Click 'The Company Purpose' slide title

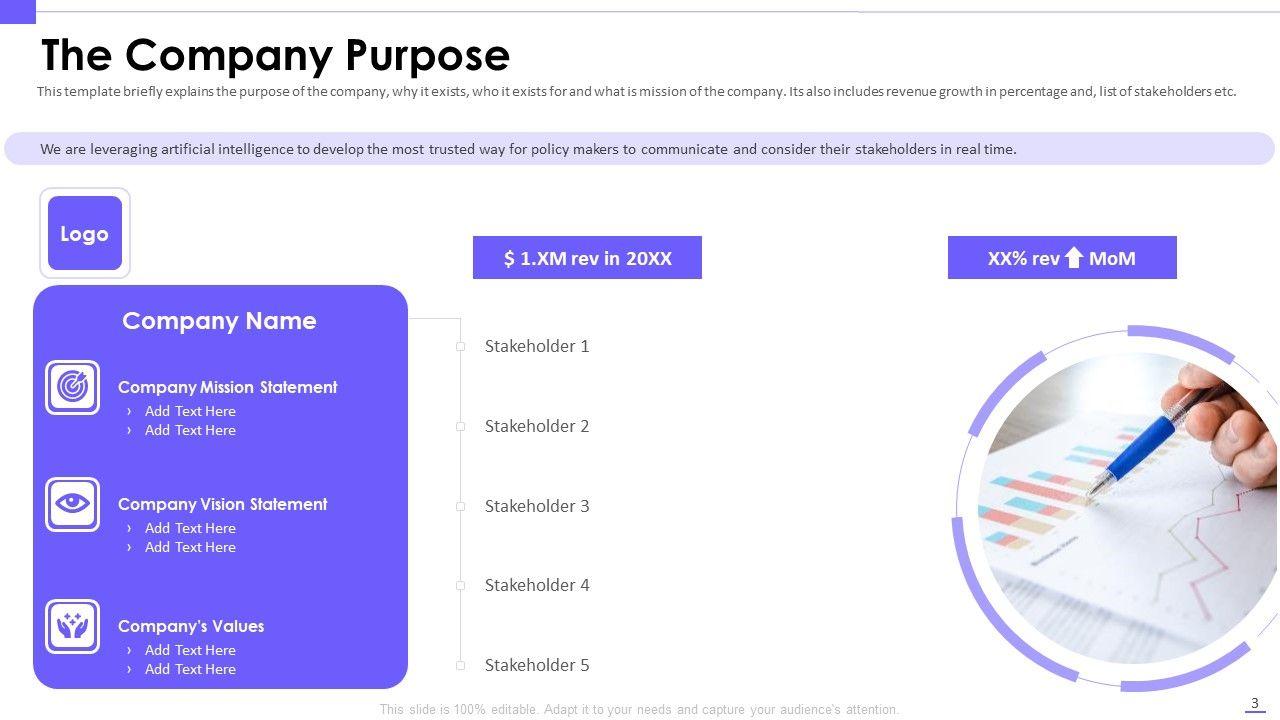[275, 55]
